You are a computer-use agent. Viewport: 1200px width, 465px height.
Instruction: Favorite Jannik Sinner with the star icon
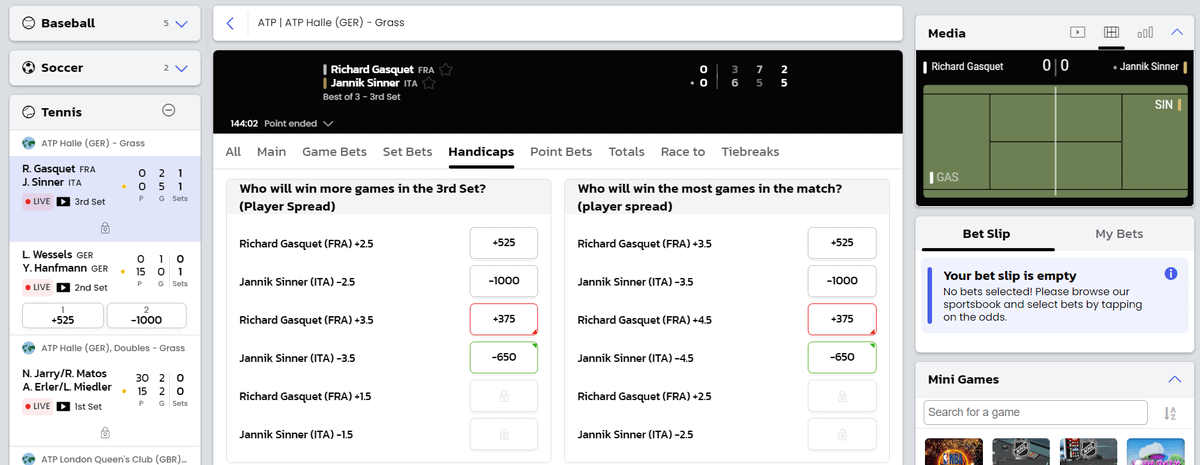point(430,84)
